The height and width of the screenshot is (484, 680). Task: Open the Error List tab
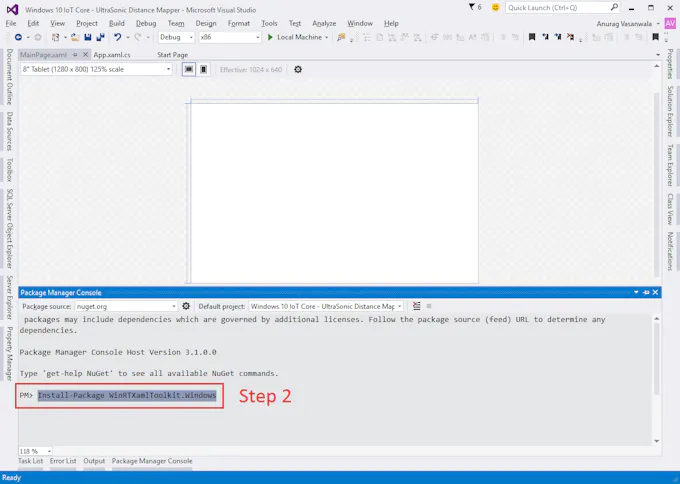(x=63, y=461)
